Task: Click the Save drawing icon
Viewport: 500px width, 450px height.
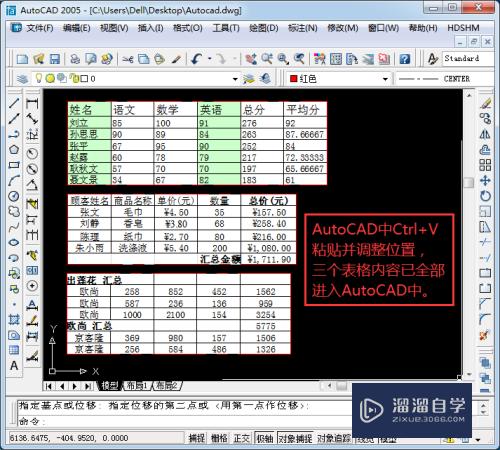Action: (x=55, y=59)
